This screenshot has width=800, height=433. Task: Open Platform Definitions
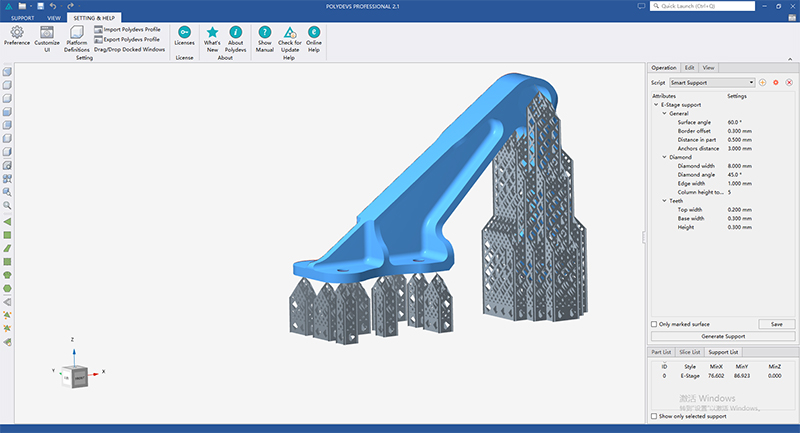point(77,32)
